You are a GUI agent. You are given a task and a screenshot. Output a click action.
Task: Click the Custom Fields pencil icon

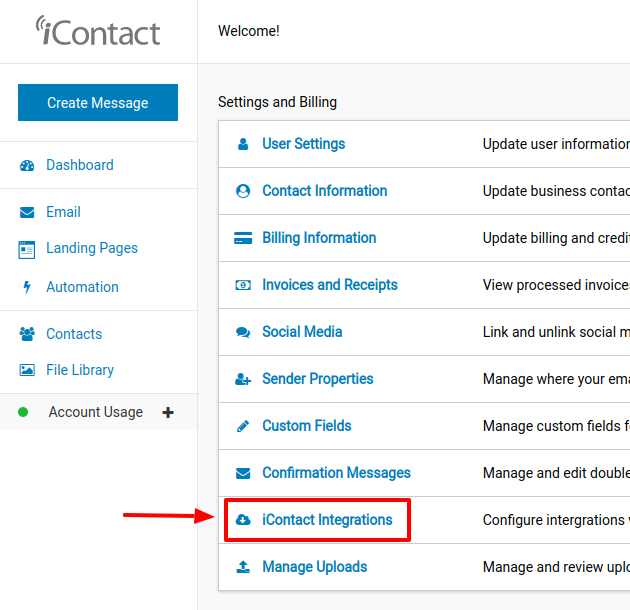point(243,426)
